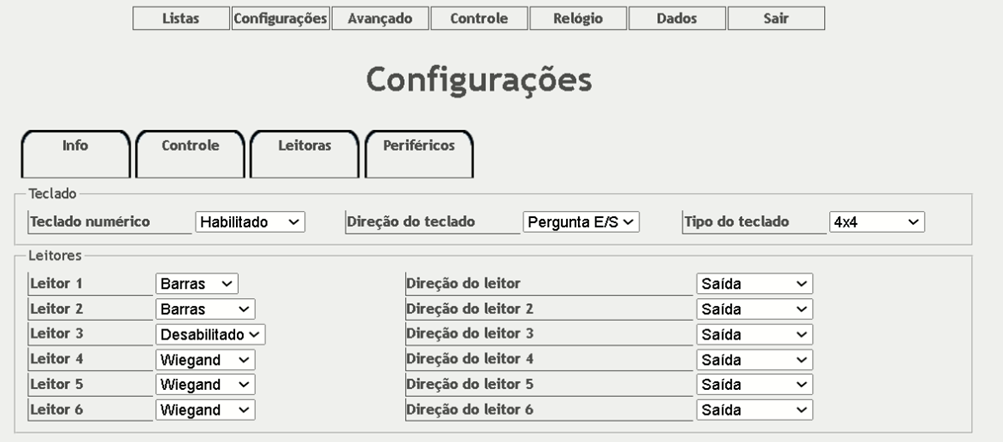The image size is (1003, 442).
Task: Select the Direção do leitor 5 dropdown
Action: 754,385
